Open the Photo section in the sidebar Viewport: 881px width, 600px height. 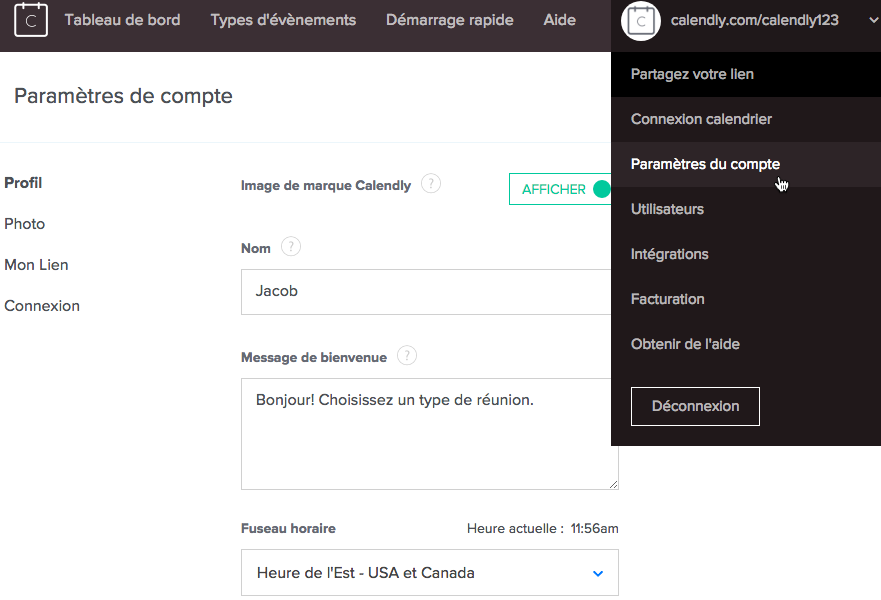click(25, 224)
